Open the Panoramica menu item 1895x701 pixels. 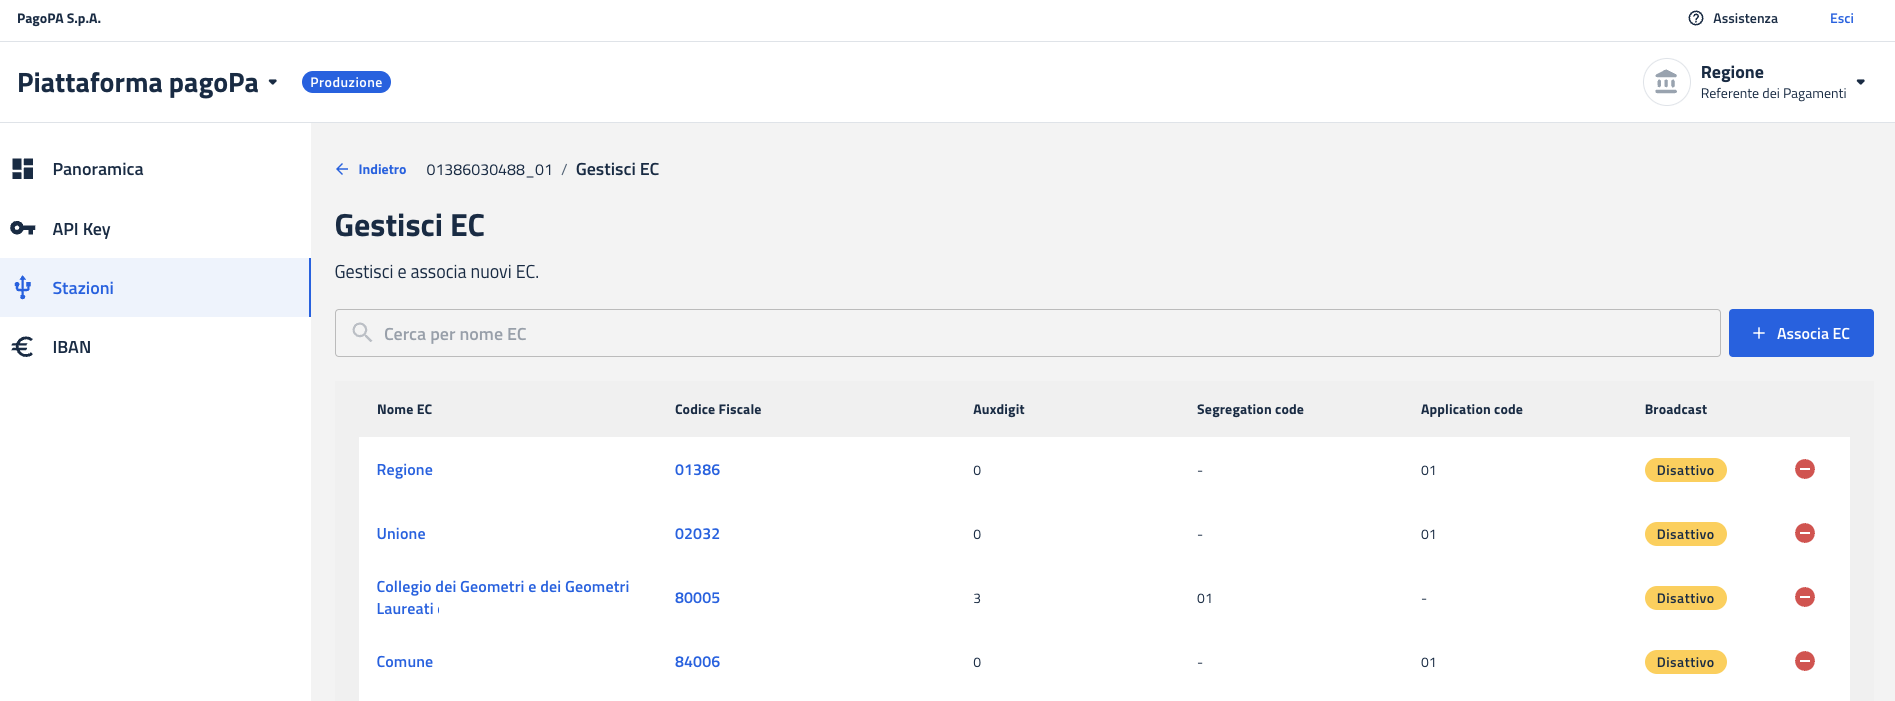(x=97, y=169)
